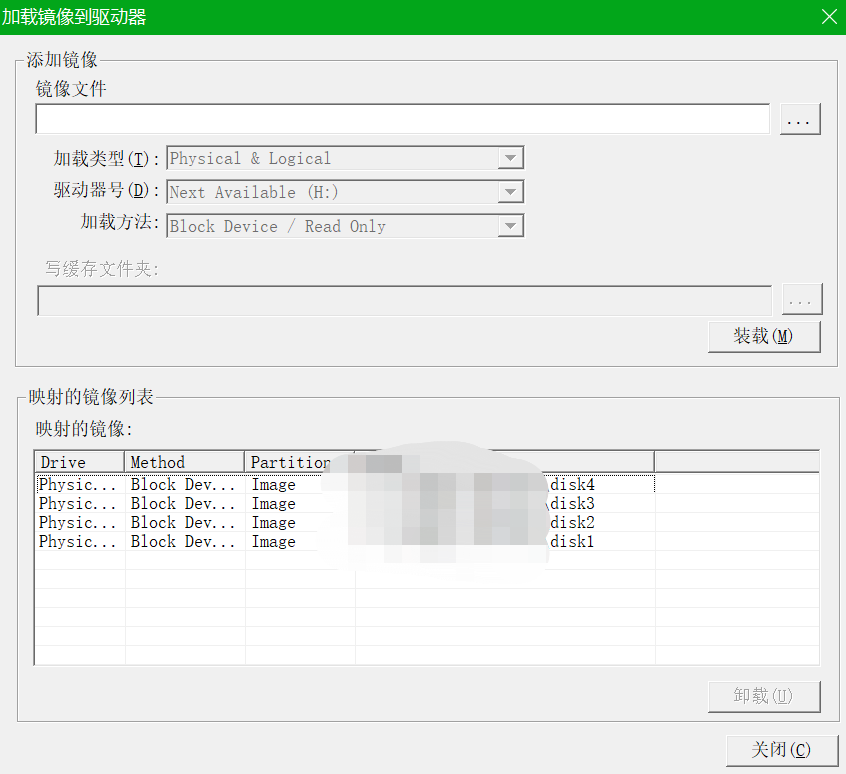Image resolution: width=846 pixels, height=774 pixels.
Task: Sort by the Drive column header
Action: coord(79,462)
